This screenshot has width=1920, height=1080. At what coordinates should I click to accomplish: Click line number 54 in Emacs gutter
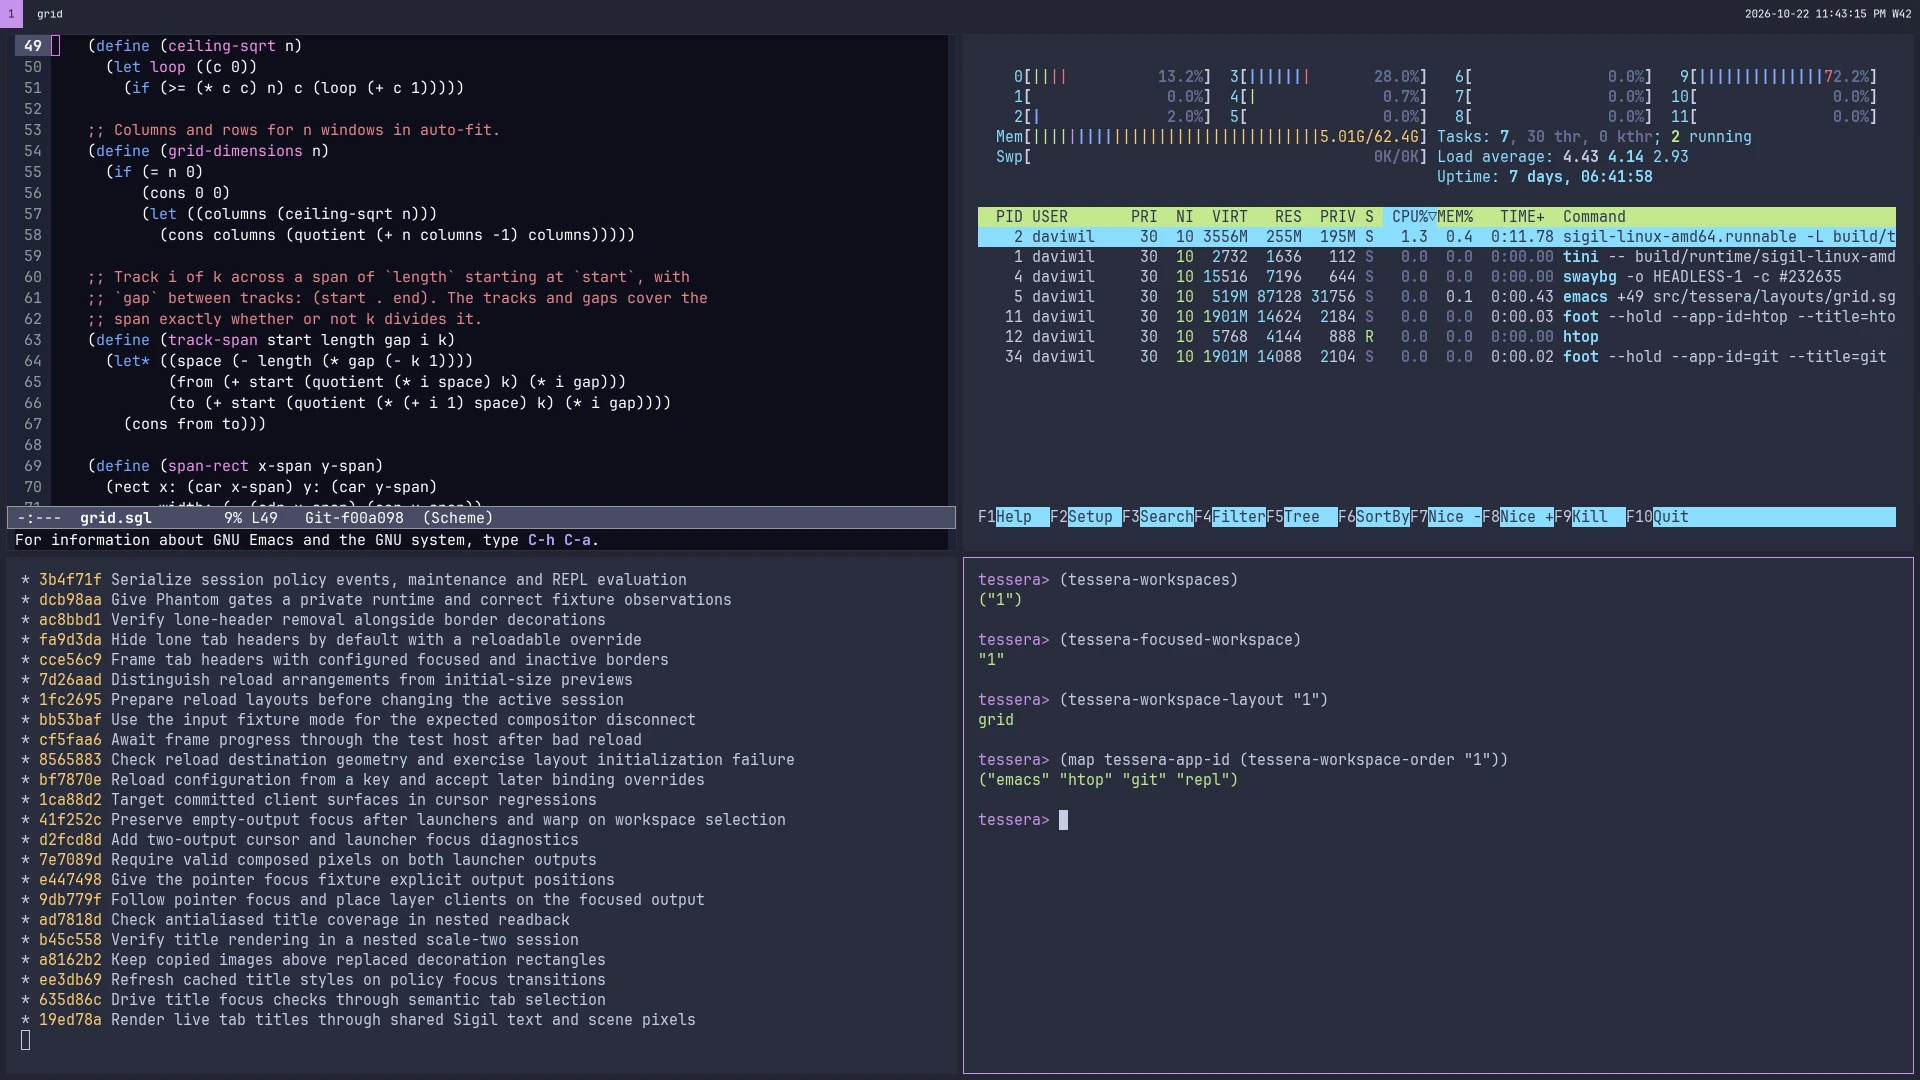coord(33,151)
